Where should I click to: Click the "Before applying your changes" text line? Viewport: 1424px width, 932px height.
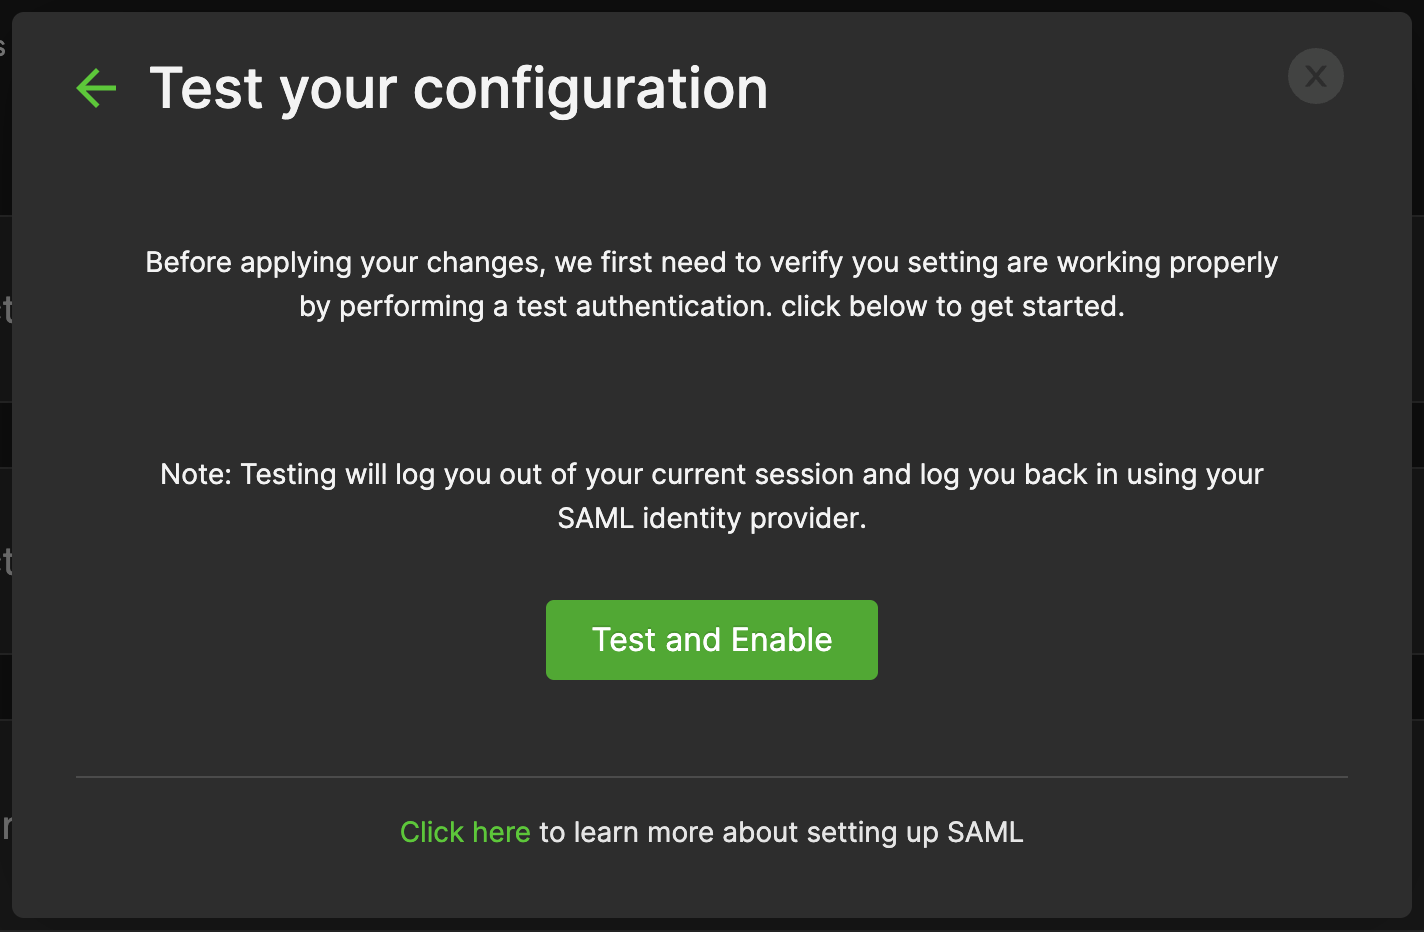pos(711,262)
